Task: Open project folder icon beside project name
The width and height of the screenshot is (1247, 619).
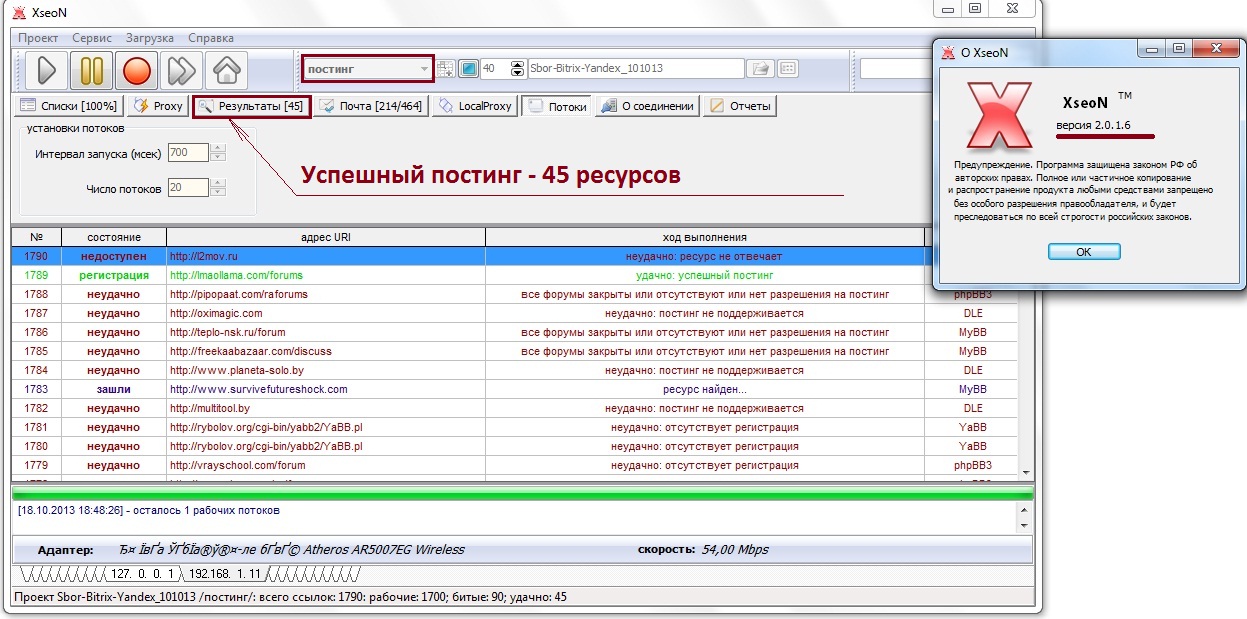Action: [760, 69]
